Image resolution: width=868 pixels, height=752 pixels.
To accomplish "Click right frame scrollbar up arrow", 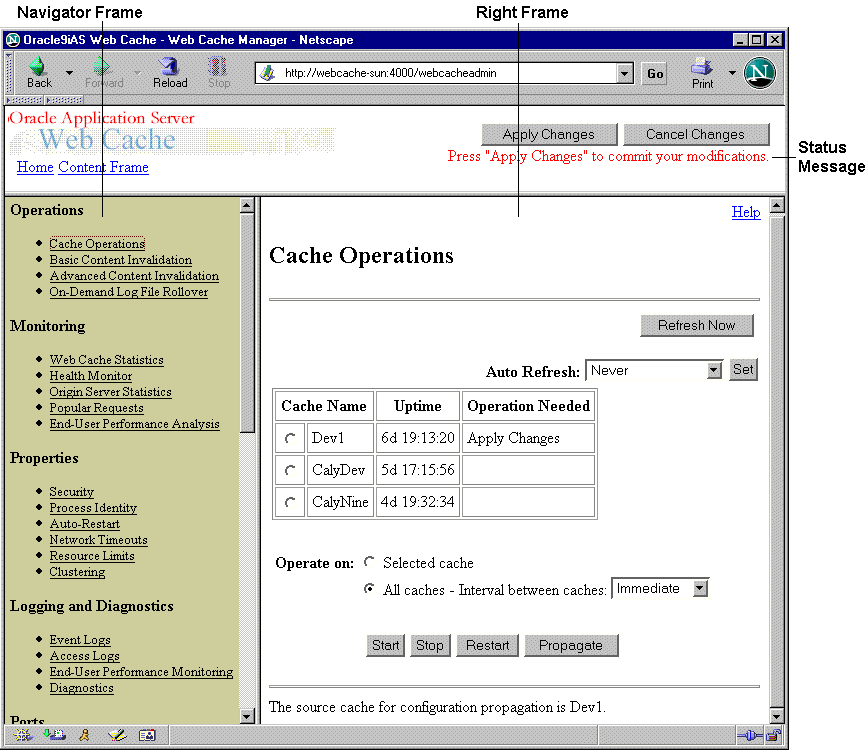I will pos(777,206).
